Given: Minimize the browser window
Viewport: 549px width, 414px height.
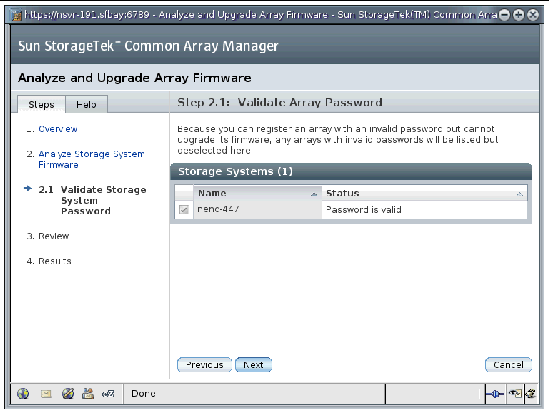Looking at the screenshot, I should point(504,15).
